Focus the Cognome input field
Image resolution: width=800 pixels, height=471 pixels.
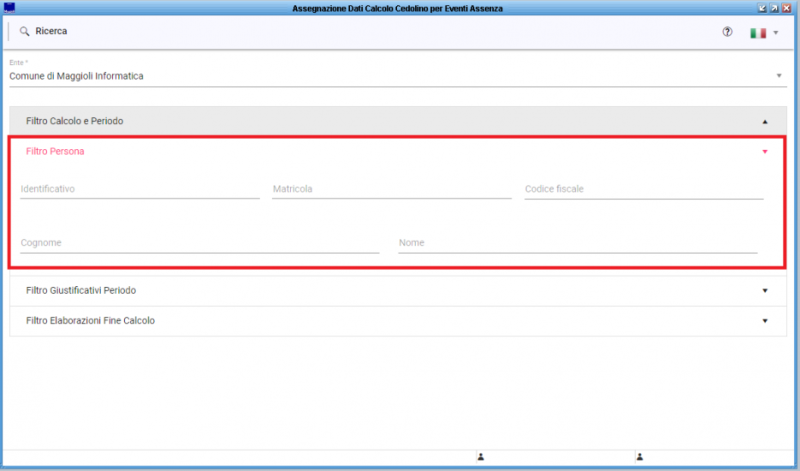(x=199, y=243)
